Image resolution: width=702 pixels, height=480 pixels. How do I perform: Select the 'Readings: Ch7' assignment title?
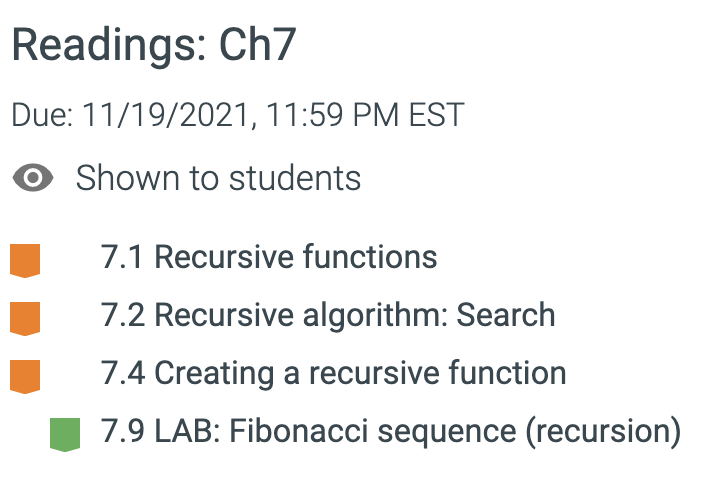point(154,45)
